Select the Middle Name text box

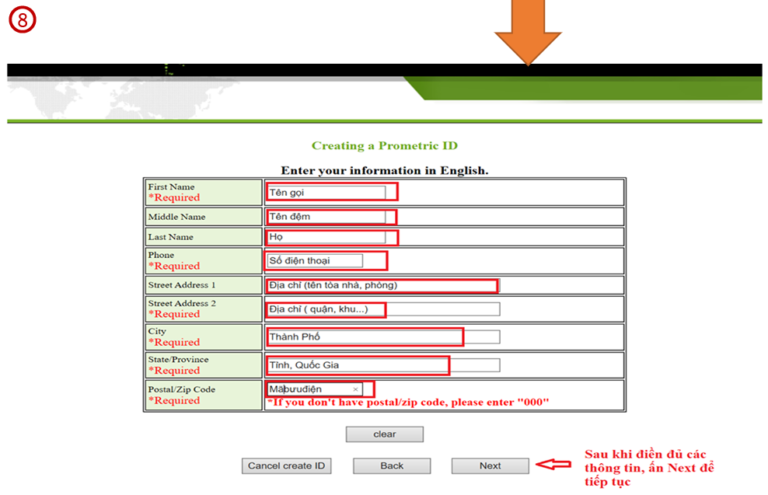point(326,216)
